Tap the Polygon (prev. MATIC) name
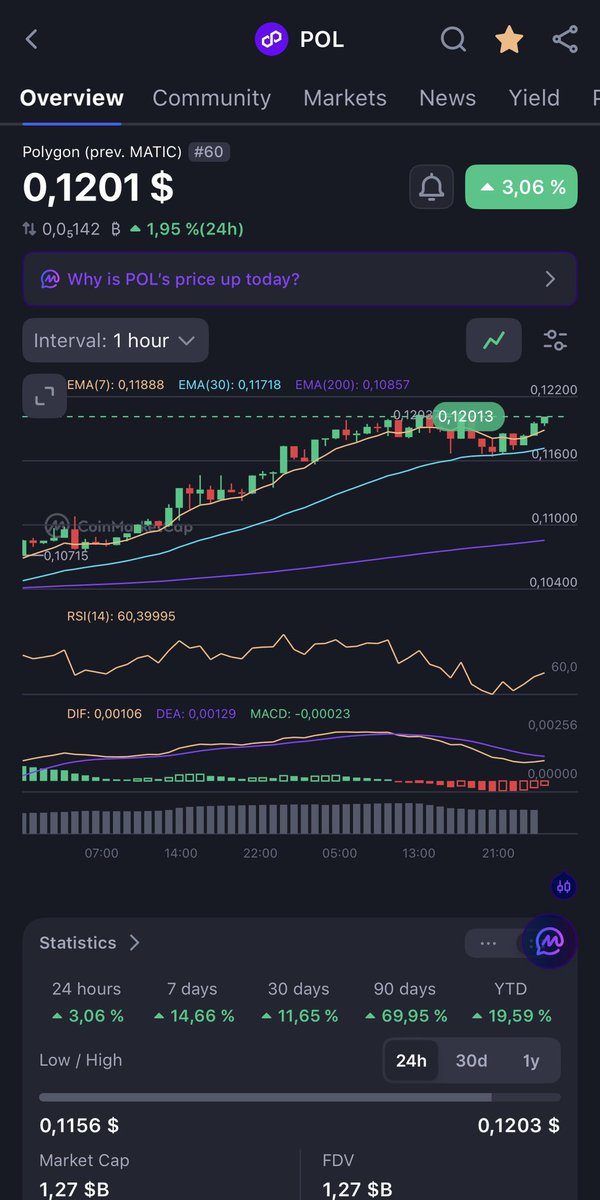Viewport: 600px width, 1200px height. (x=102, y=152)
